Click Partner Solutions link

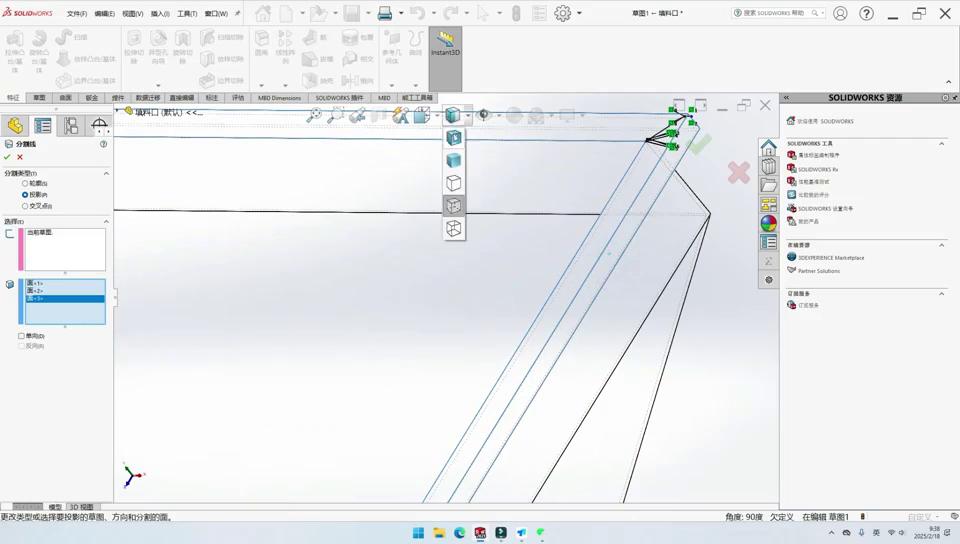818,271
